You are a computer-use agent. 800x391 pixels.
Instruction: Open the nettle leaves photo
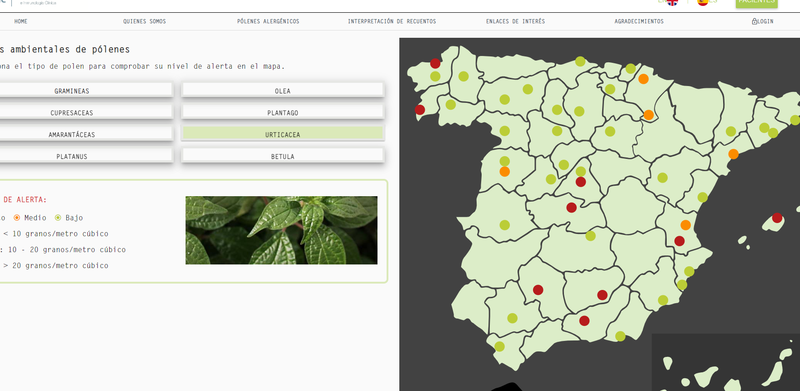(282, 230)
